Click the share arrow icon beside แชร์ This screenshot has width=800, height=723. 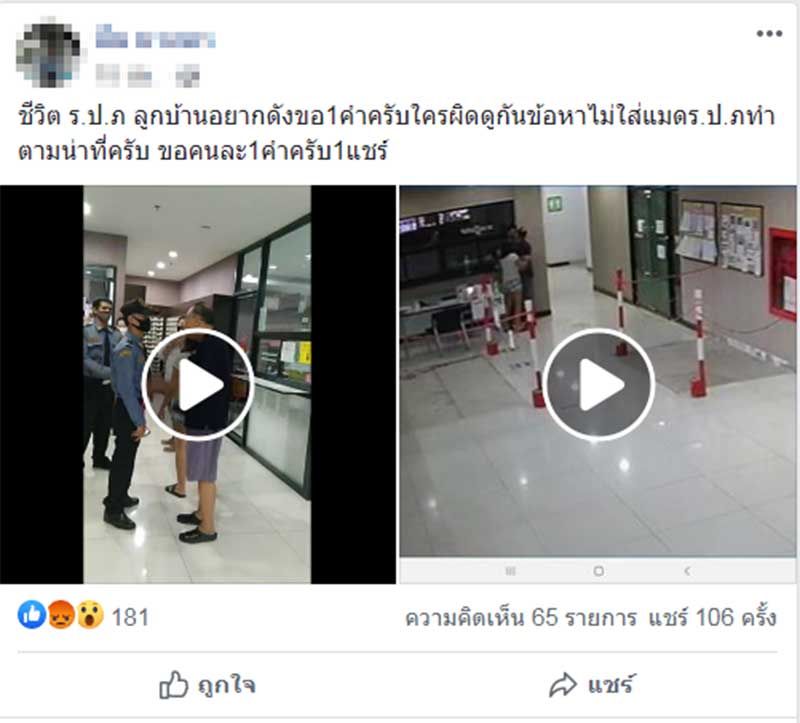coord(563,685)
